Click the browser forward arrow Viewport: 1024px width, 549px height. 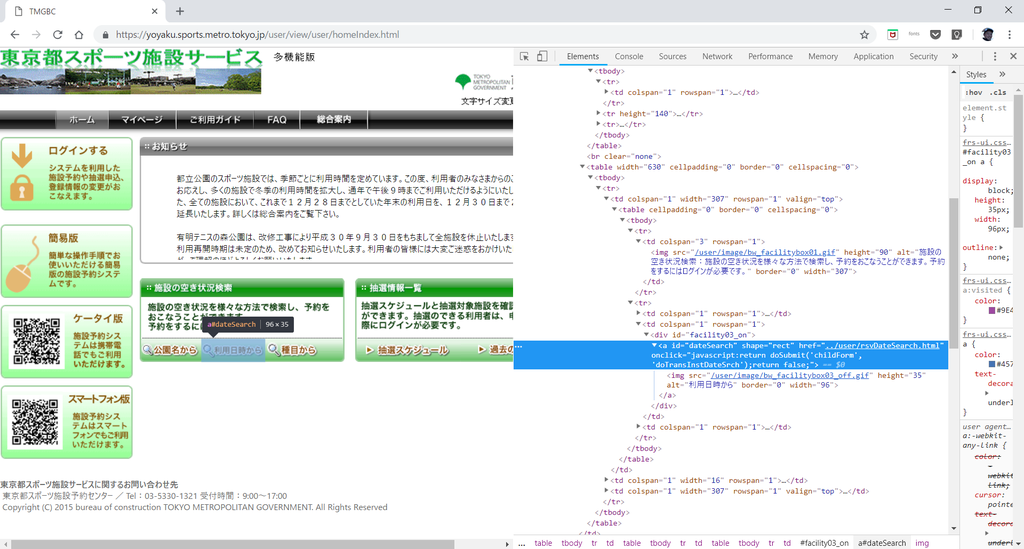coord(36,35)
